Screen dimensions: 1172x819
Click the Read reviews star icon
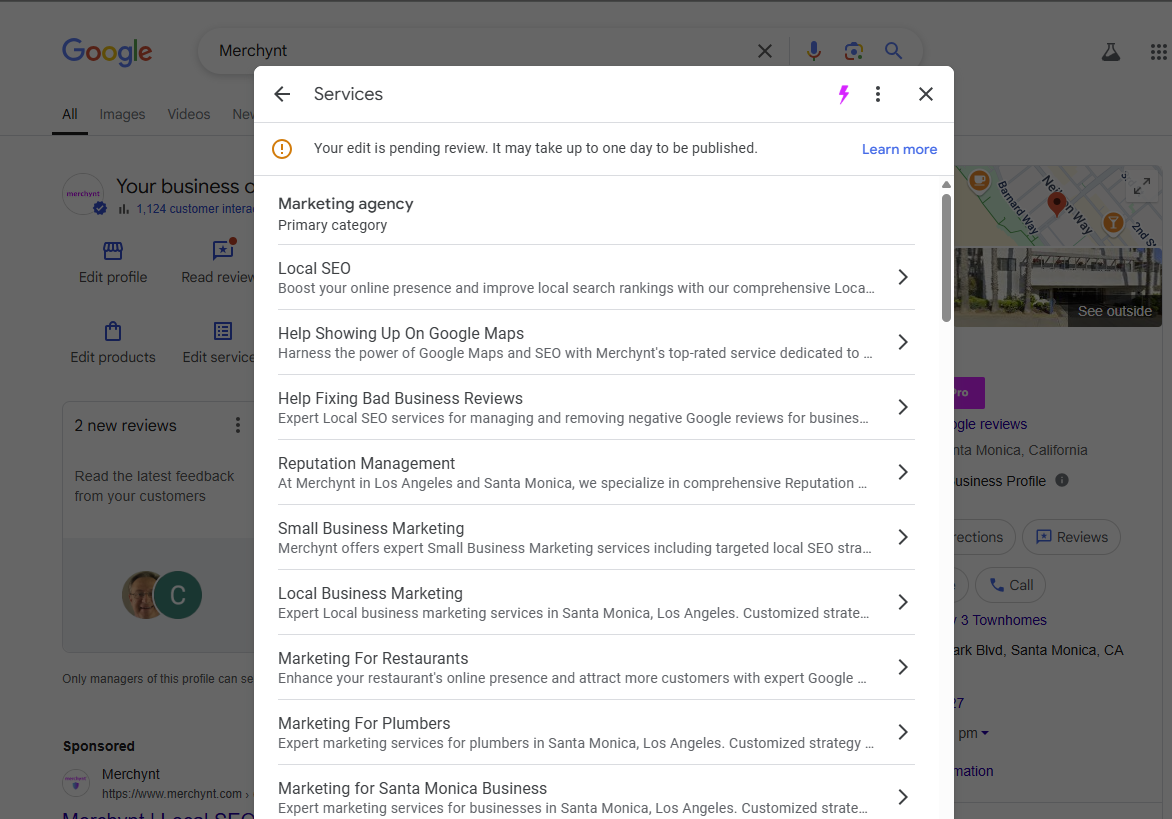click(x=223, y=249)
